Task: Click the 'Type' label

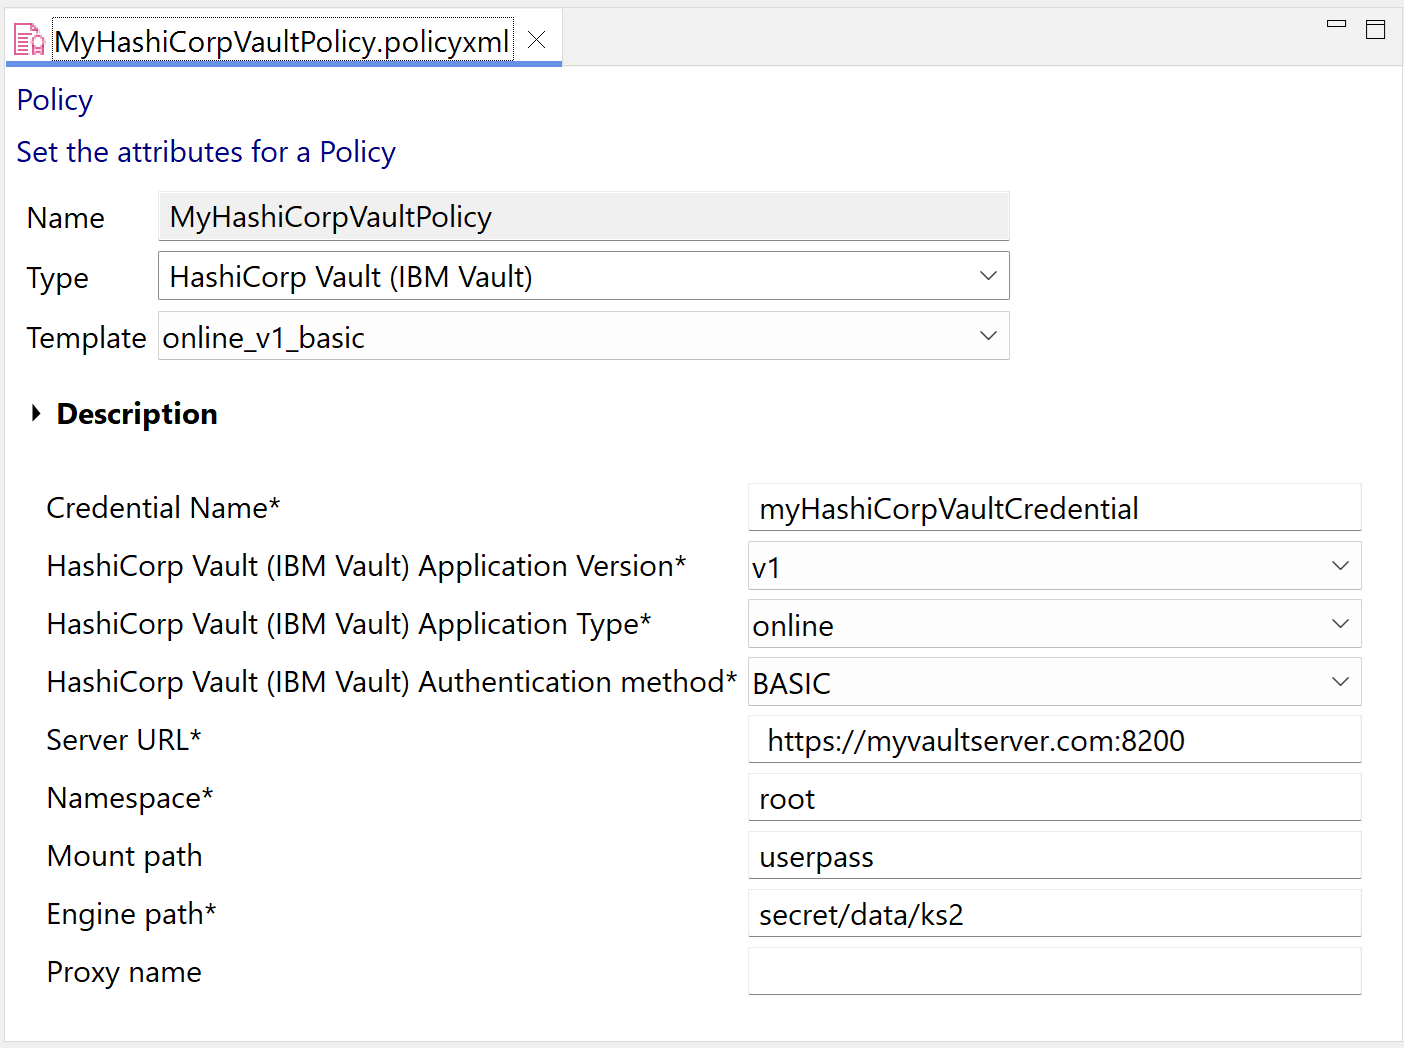Action: (57, 278)
